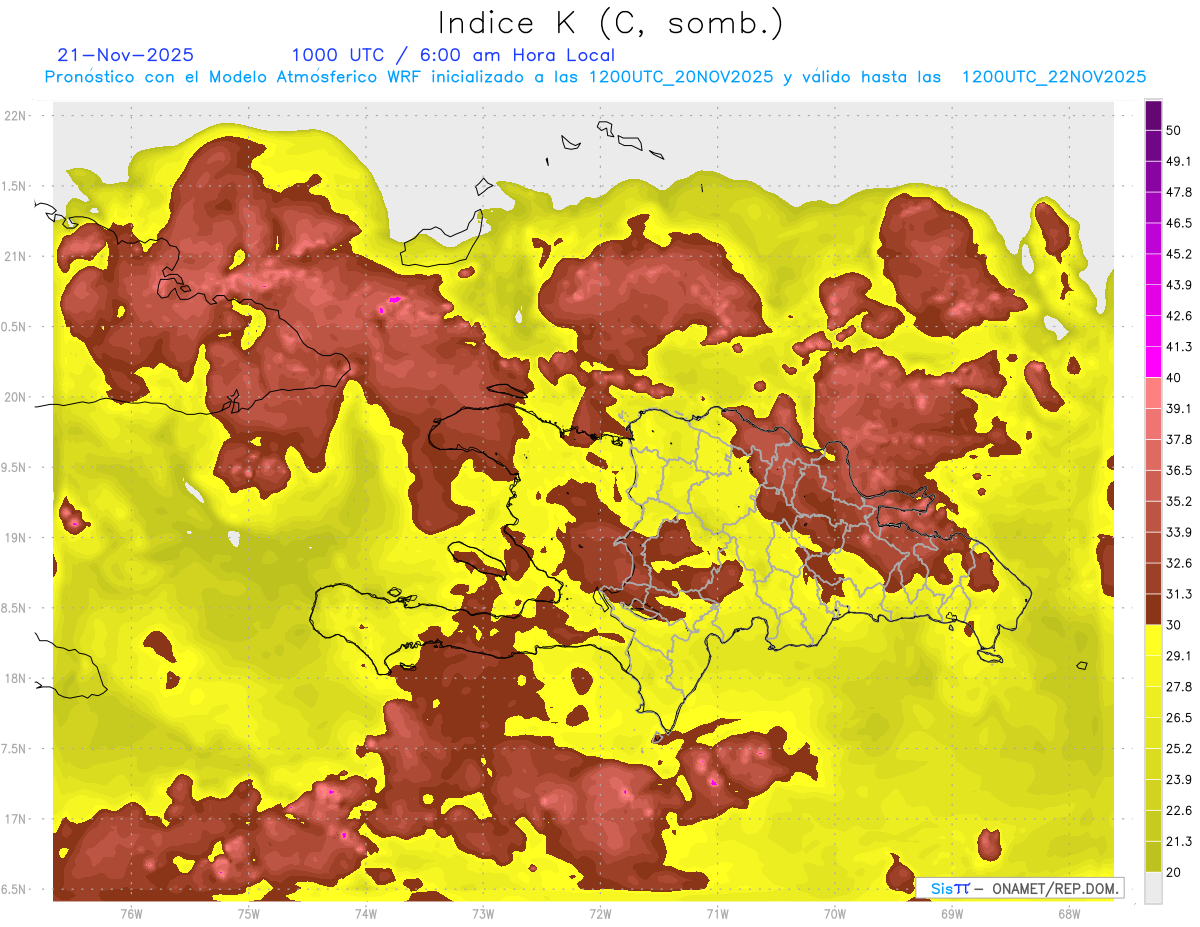Viewport: 1200px width, 927px height.
Task: Click longitude label "71W"
Action: (717, 914)
